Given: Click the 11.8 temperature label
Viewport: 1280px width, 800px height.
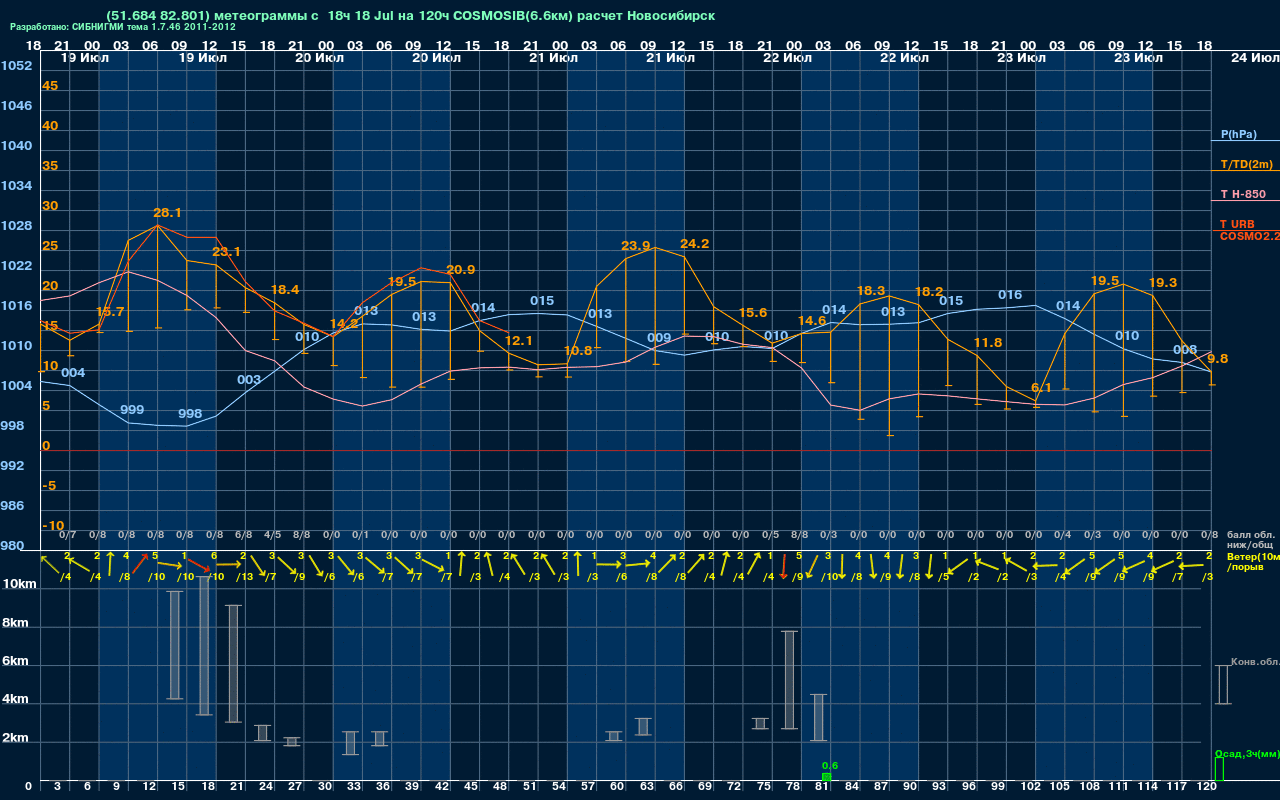Looking at the screenshot, I should click(988, 343).
